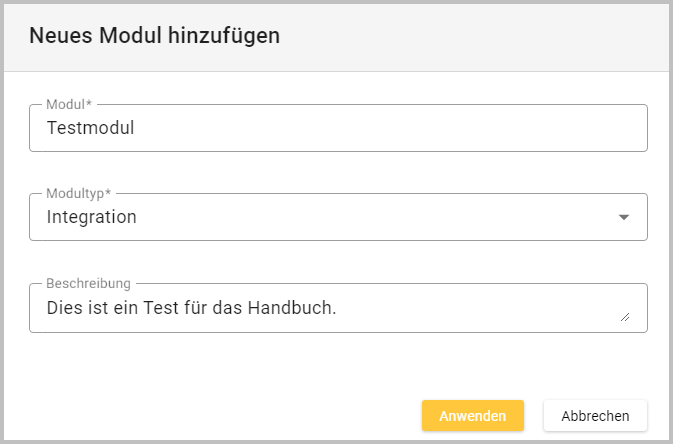Click the Modul* field label
This screenshot has height=444, width=673.
(x=69, y=105)
